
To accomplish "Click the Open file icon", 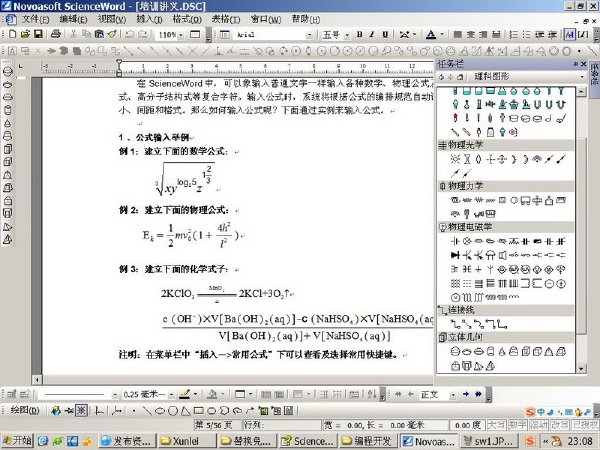I will (x=25, y=34).
